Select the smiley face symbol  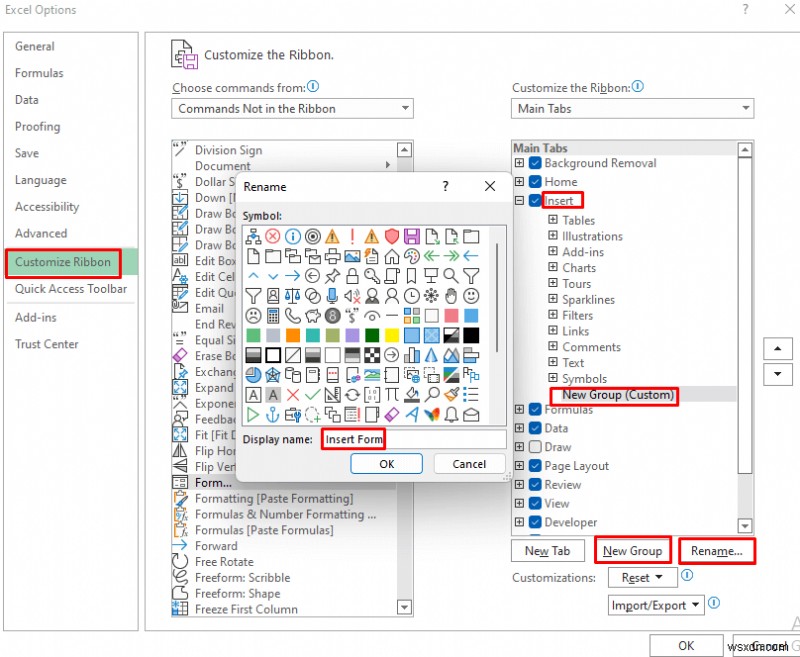click(470, 295)
